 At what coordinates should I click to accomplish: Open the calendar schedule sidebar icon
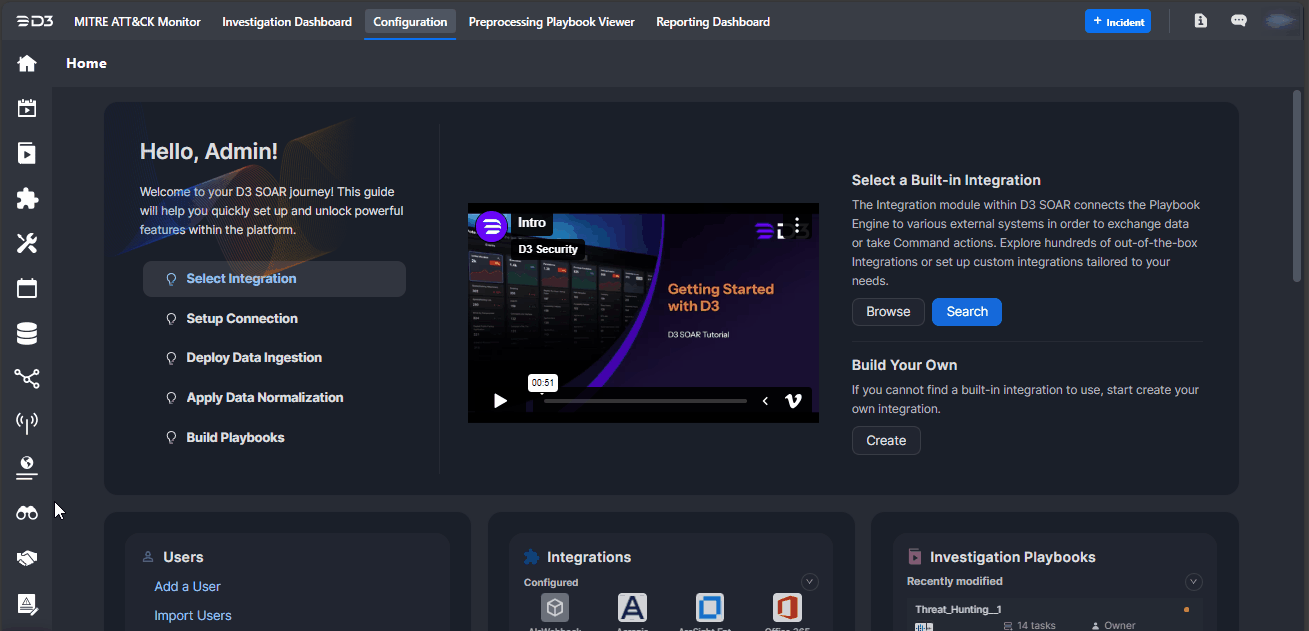point(27,288)
